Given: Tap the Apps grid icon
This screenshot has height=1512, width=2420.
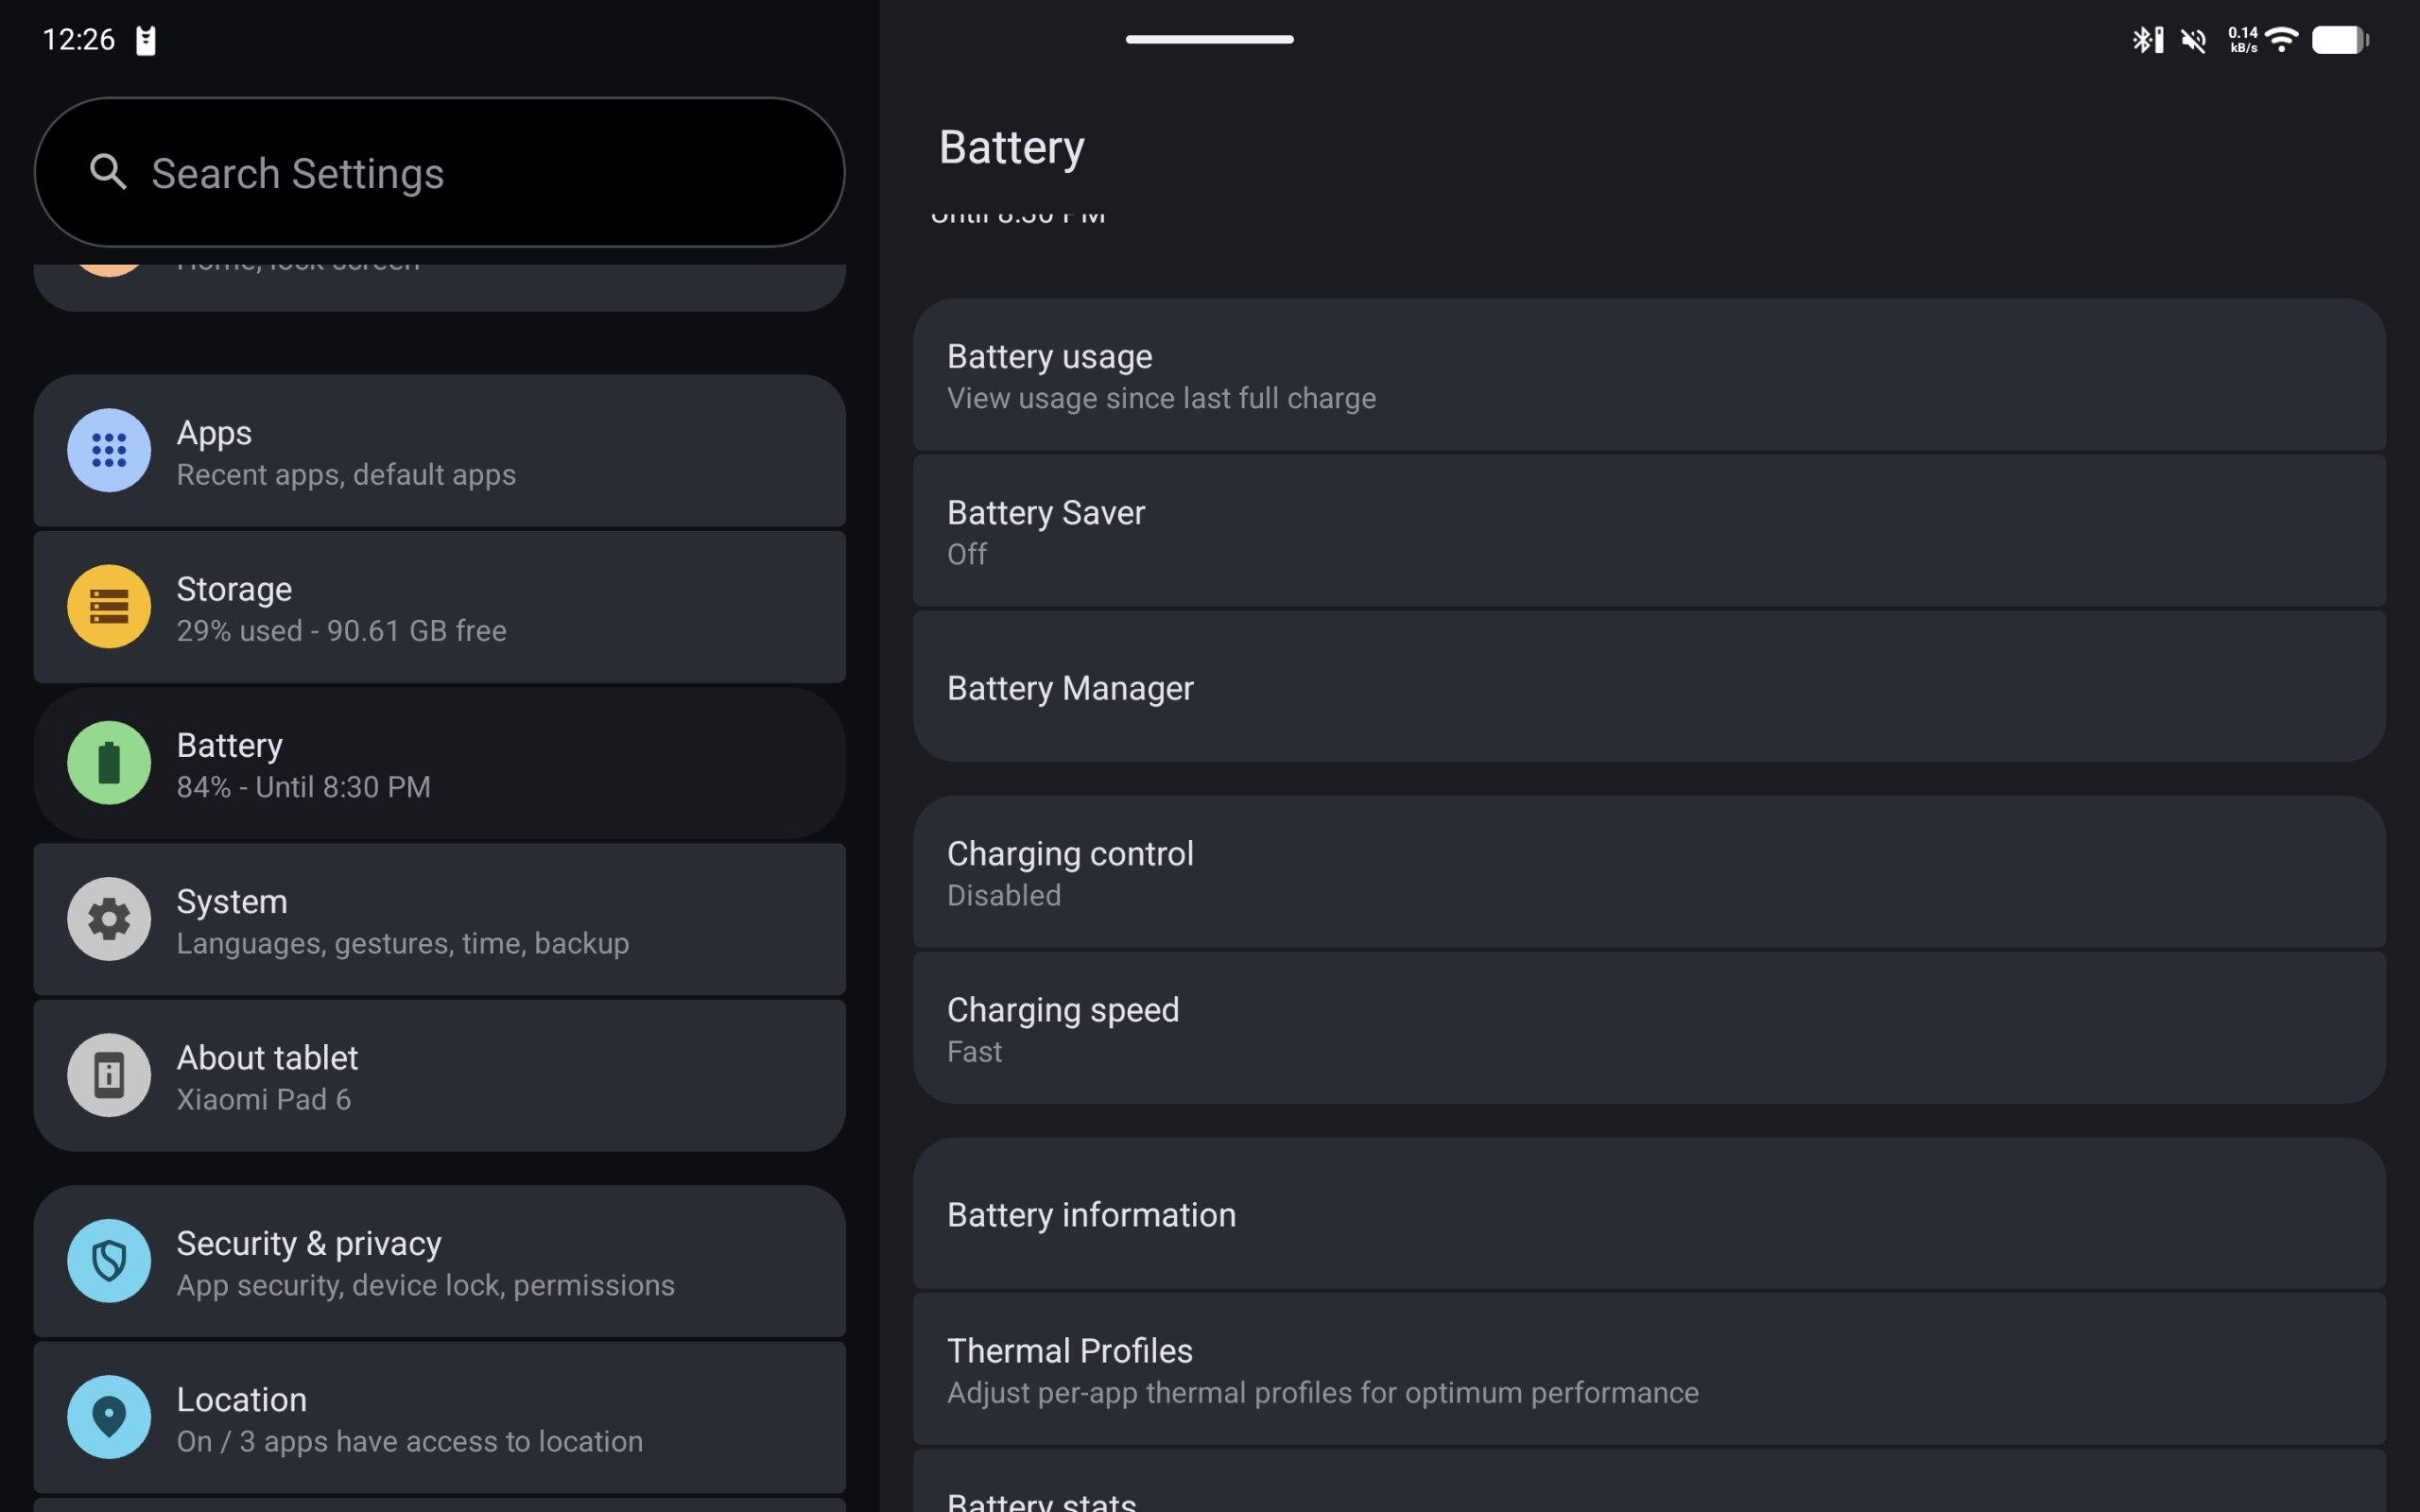Looking at the screenshot, I should pos(109,450).
